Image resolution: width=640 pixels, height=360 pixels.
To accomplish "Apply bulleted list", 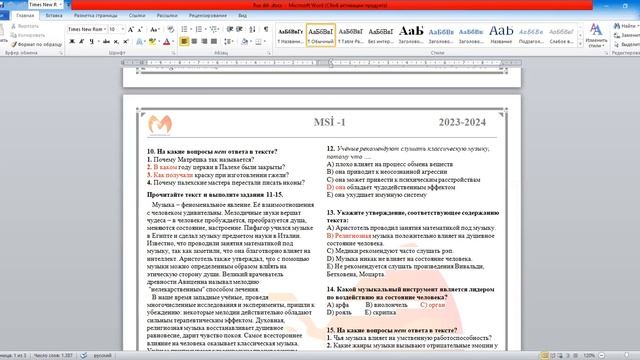I will (184, 29).
